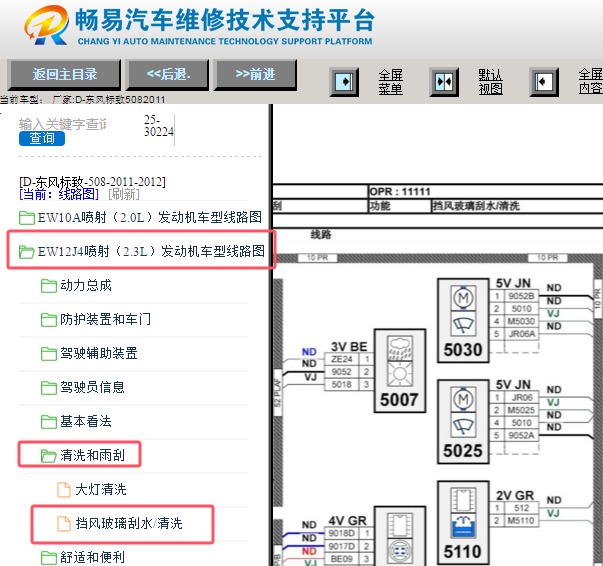
Task: Return to main directory via 返回主目录
Action: (x=64, y=74)
